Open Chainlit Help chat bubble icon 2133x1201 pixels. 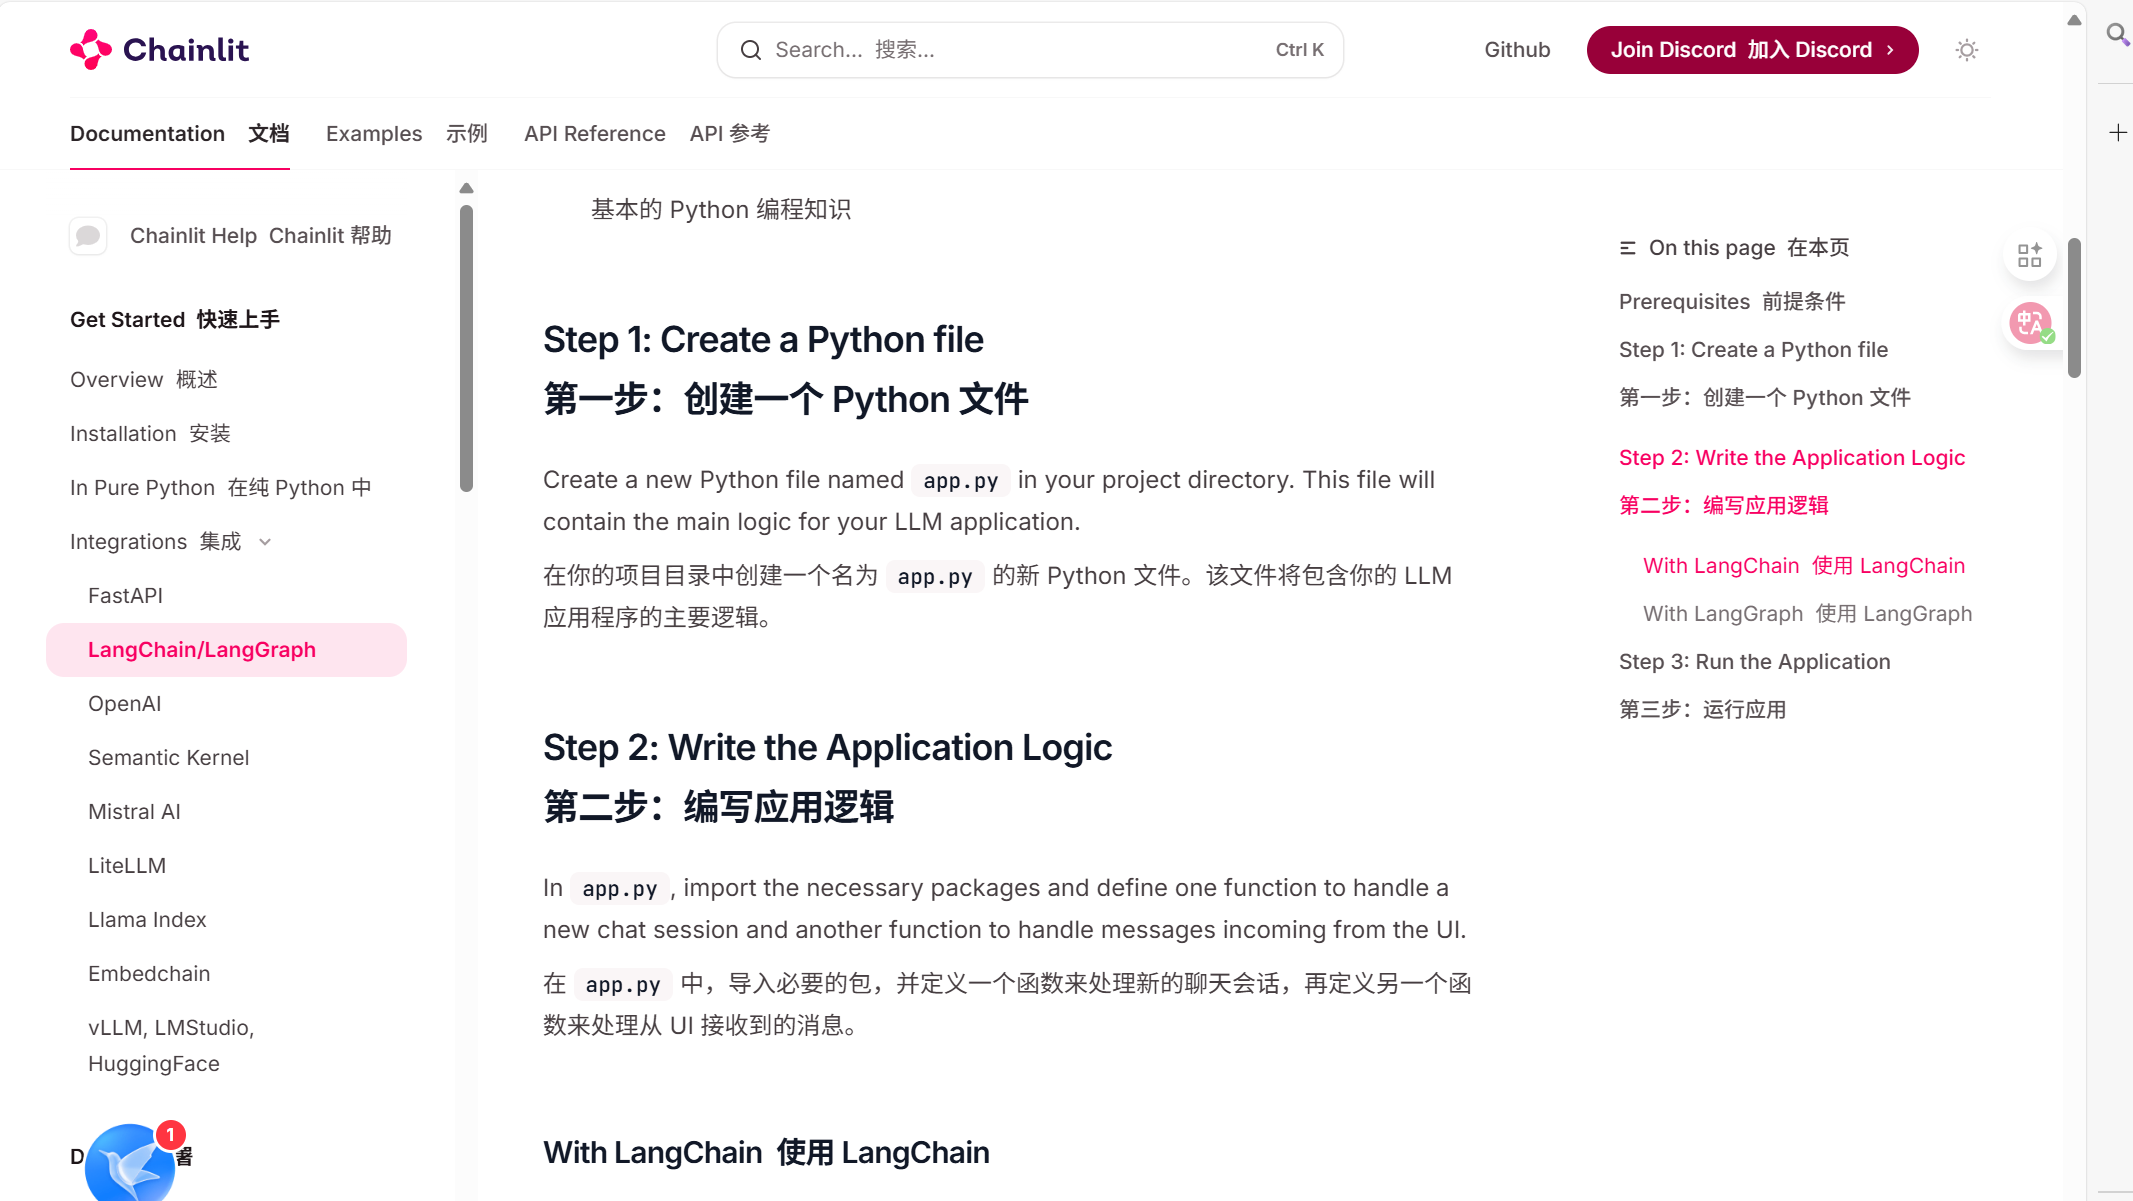[x=88, y=236]
